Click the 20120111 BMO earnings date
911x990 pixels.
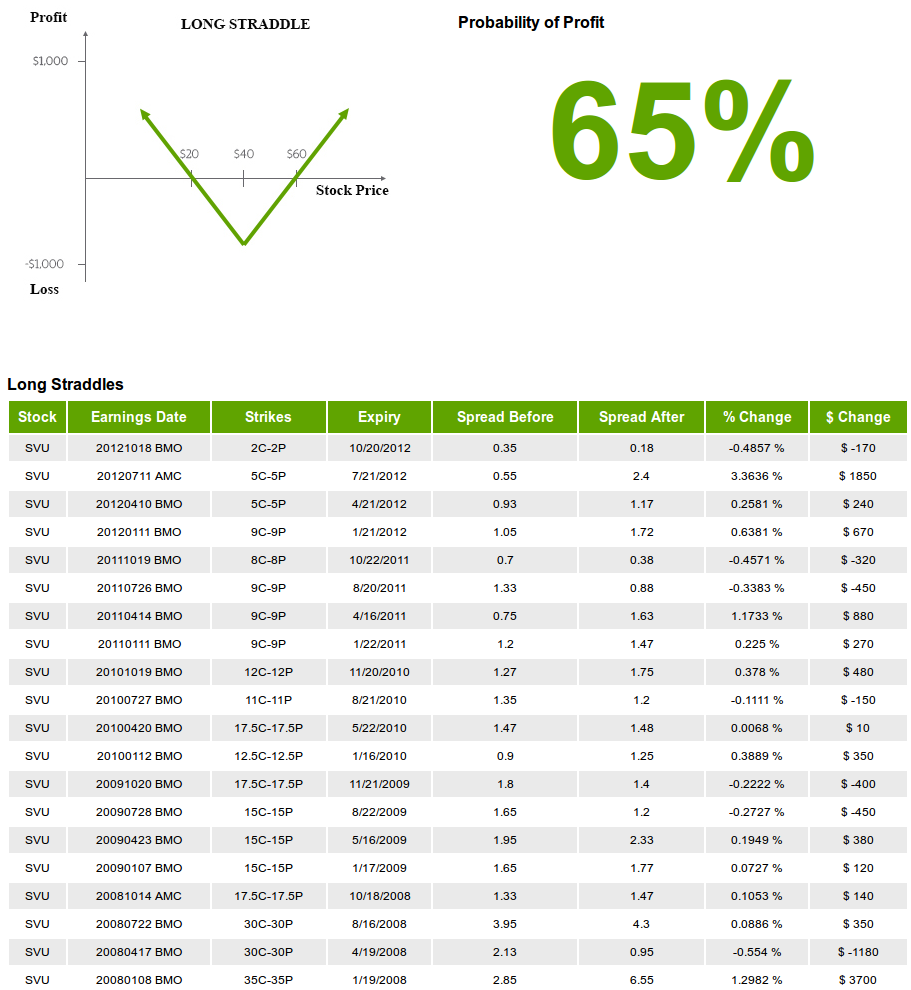point(138,532)
